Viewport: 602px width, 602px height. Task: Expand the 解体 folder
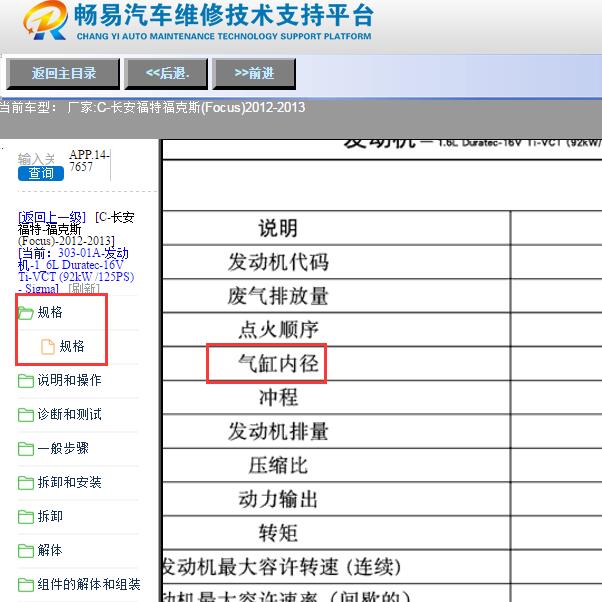tap(50, 550)
